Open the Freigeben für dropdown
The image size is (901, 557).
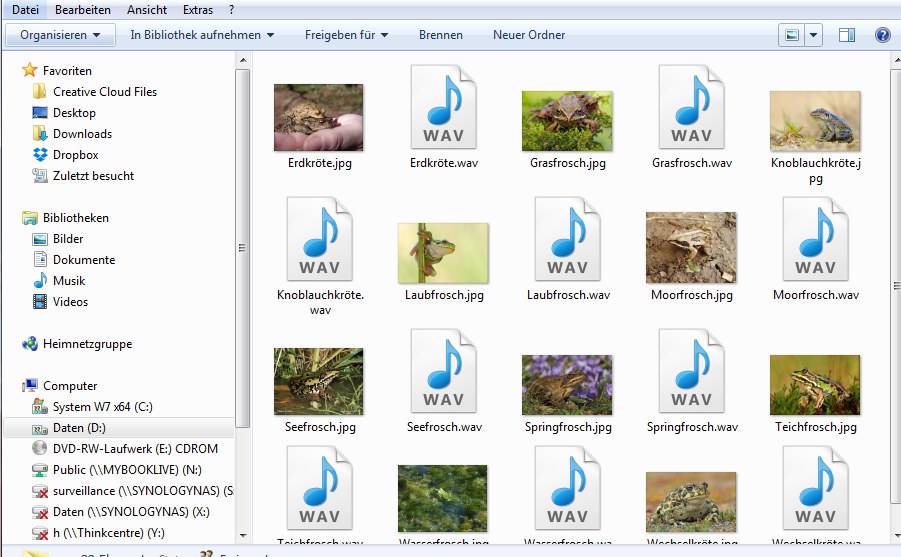click(346, 35)
